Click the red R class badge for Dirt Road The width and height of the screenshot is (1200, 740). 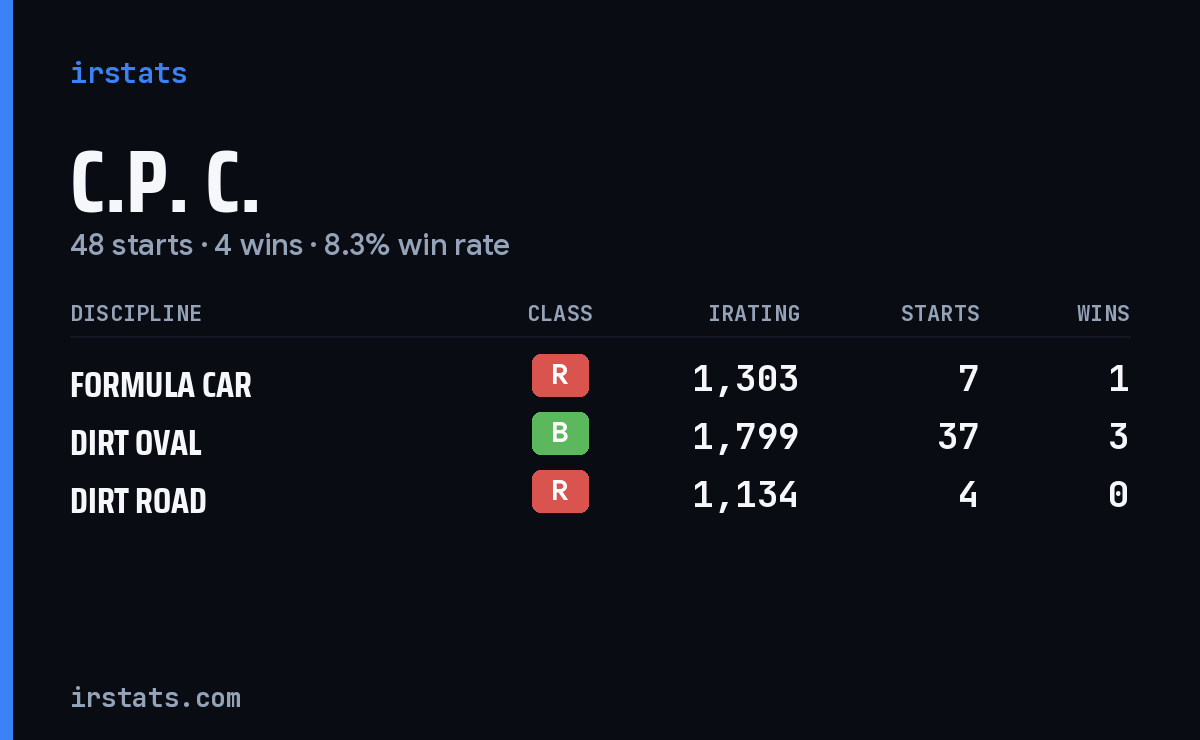560,492
